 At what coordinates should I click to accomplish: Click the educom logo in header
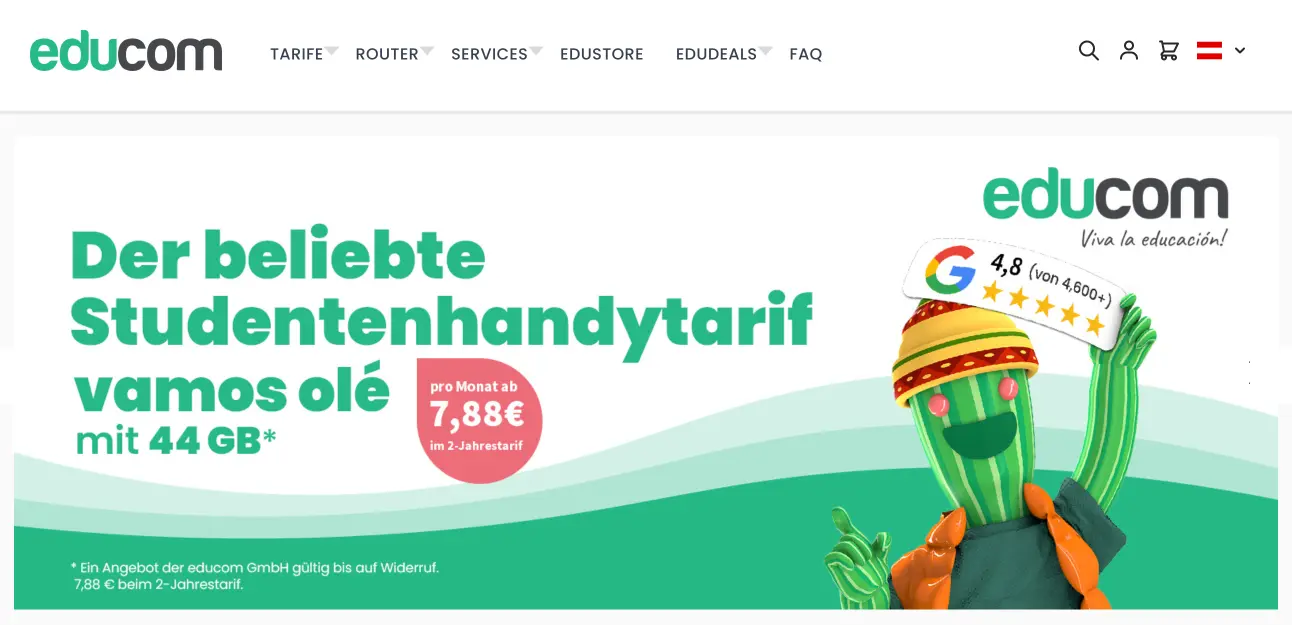pos(126,53)
